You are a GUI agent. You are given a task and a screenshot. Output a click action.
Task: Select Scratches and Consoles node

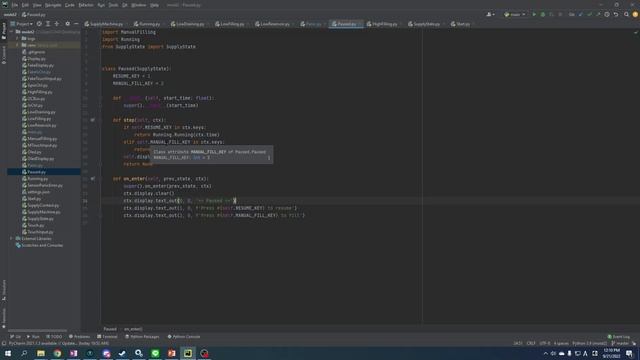coord(40,245)
